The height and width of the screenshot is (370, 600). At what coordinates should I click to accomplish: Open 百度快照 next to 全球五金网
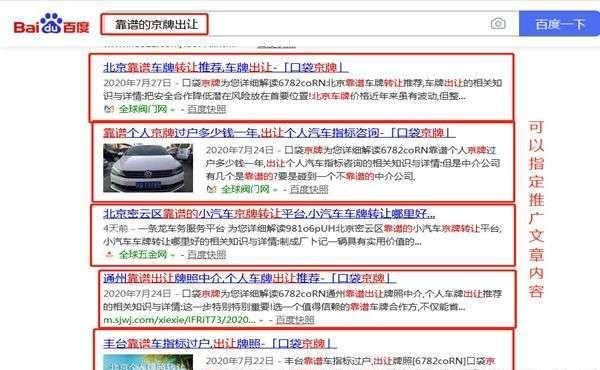pos(207,254)
